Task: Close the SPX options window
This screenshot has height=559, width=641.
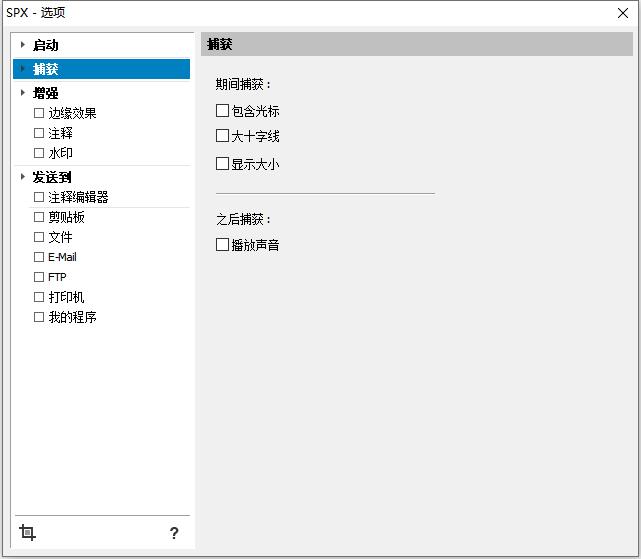Action: 625,13
